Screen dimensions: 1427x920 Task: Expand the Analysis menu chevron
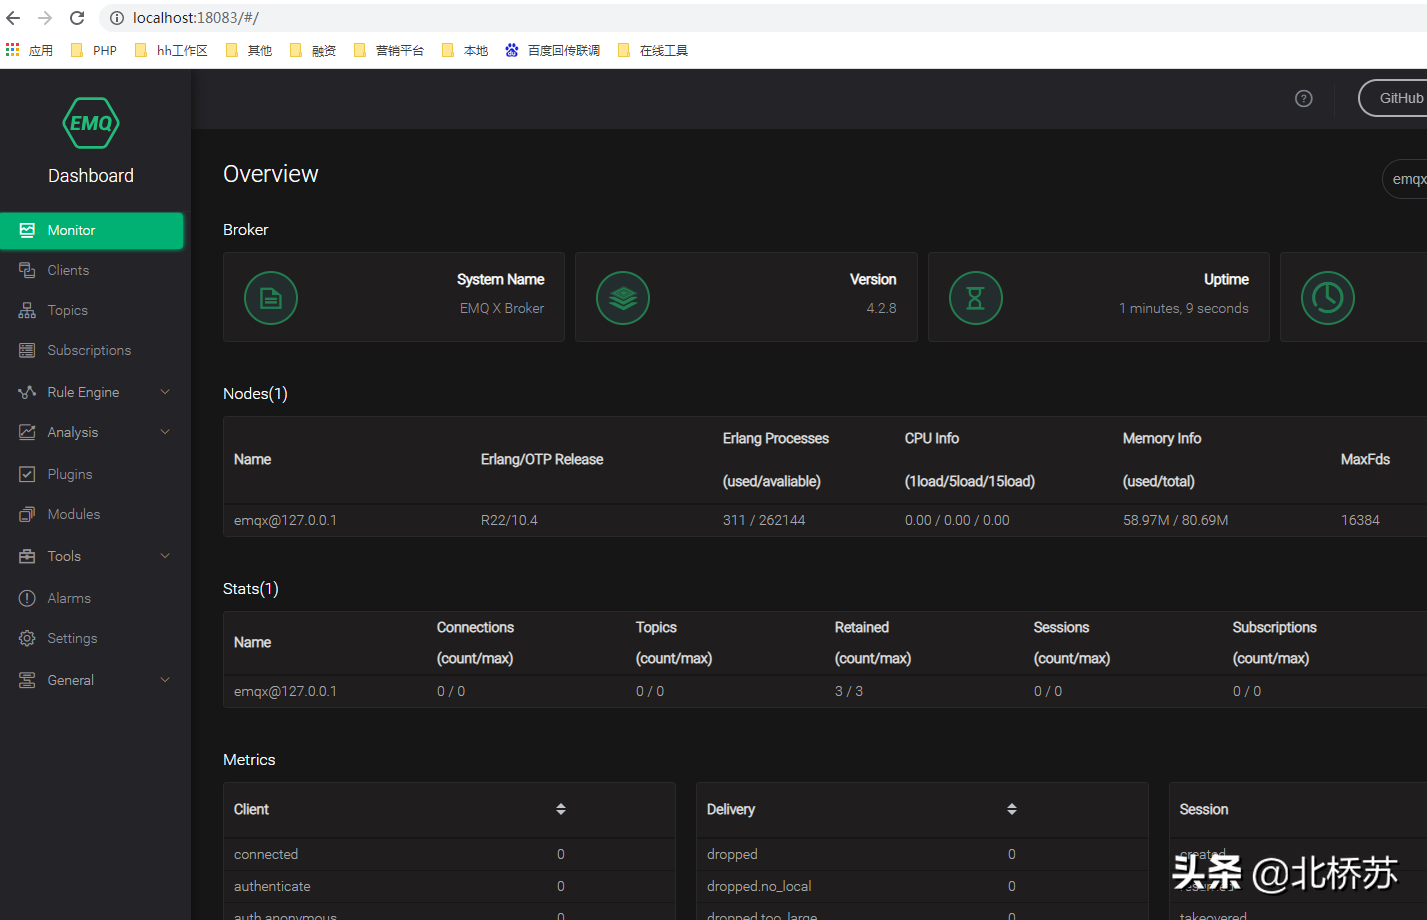(165, 432)
